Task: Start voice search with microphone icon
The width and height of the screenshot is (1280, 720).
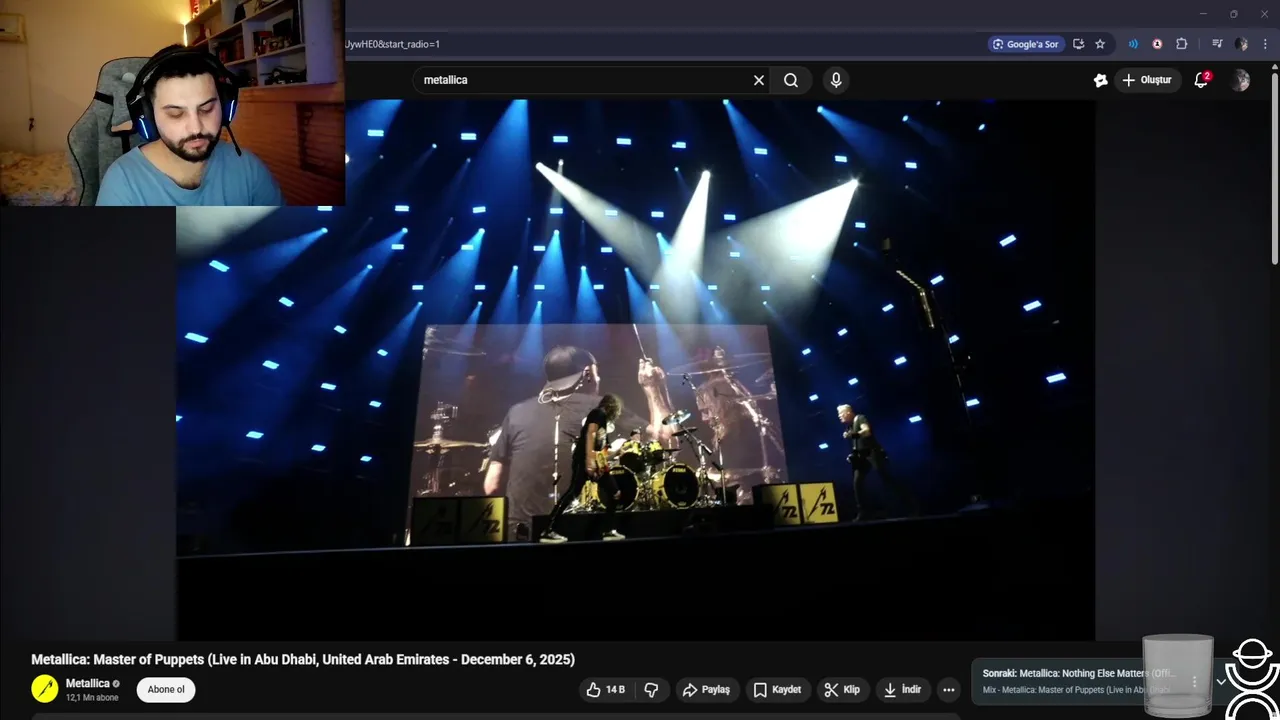Action: [836, 80]
